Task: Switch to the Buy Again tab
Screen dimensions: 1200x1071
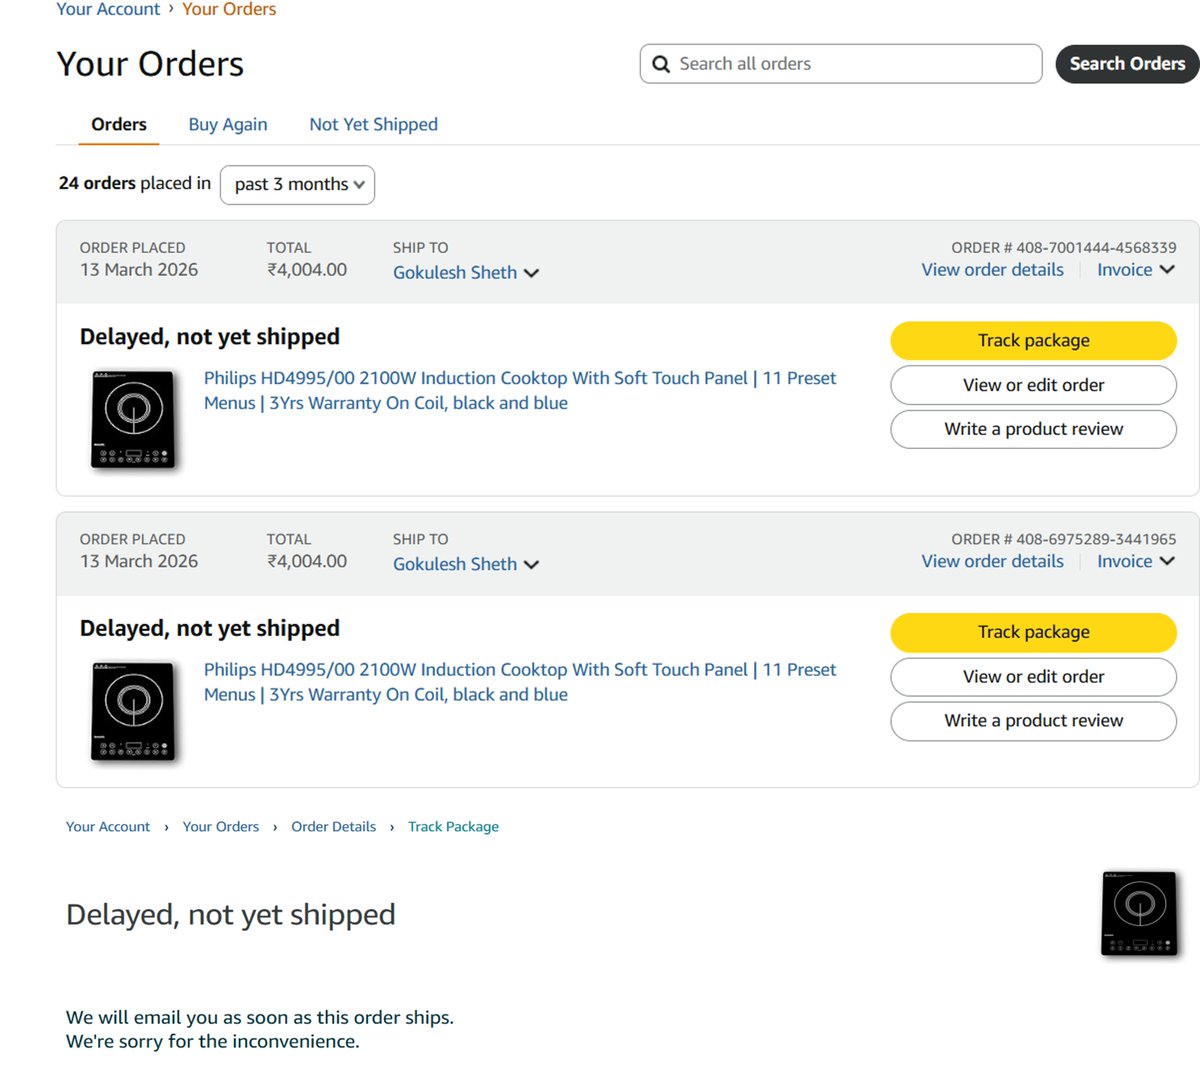Action: point(228,124)
